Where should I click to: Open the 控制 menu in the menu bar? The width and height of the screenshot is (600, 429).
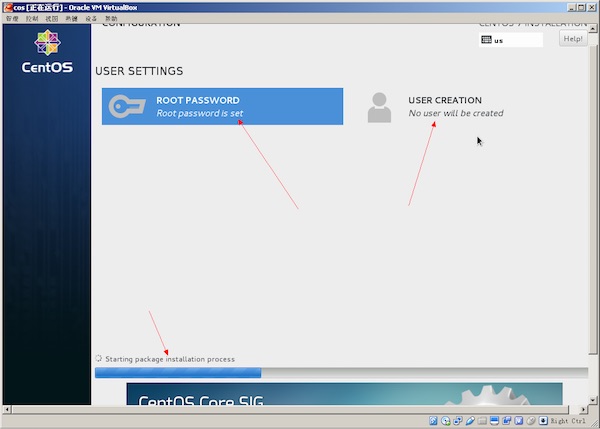34,19
